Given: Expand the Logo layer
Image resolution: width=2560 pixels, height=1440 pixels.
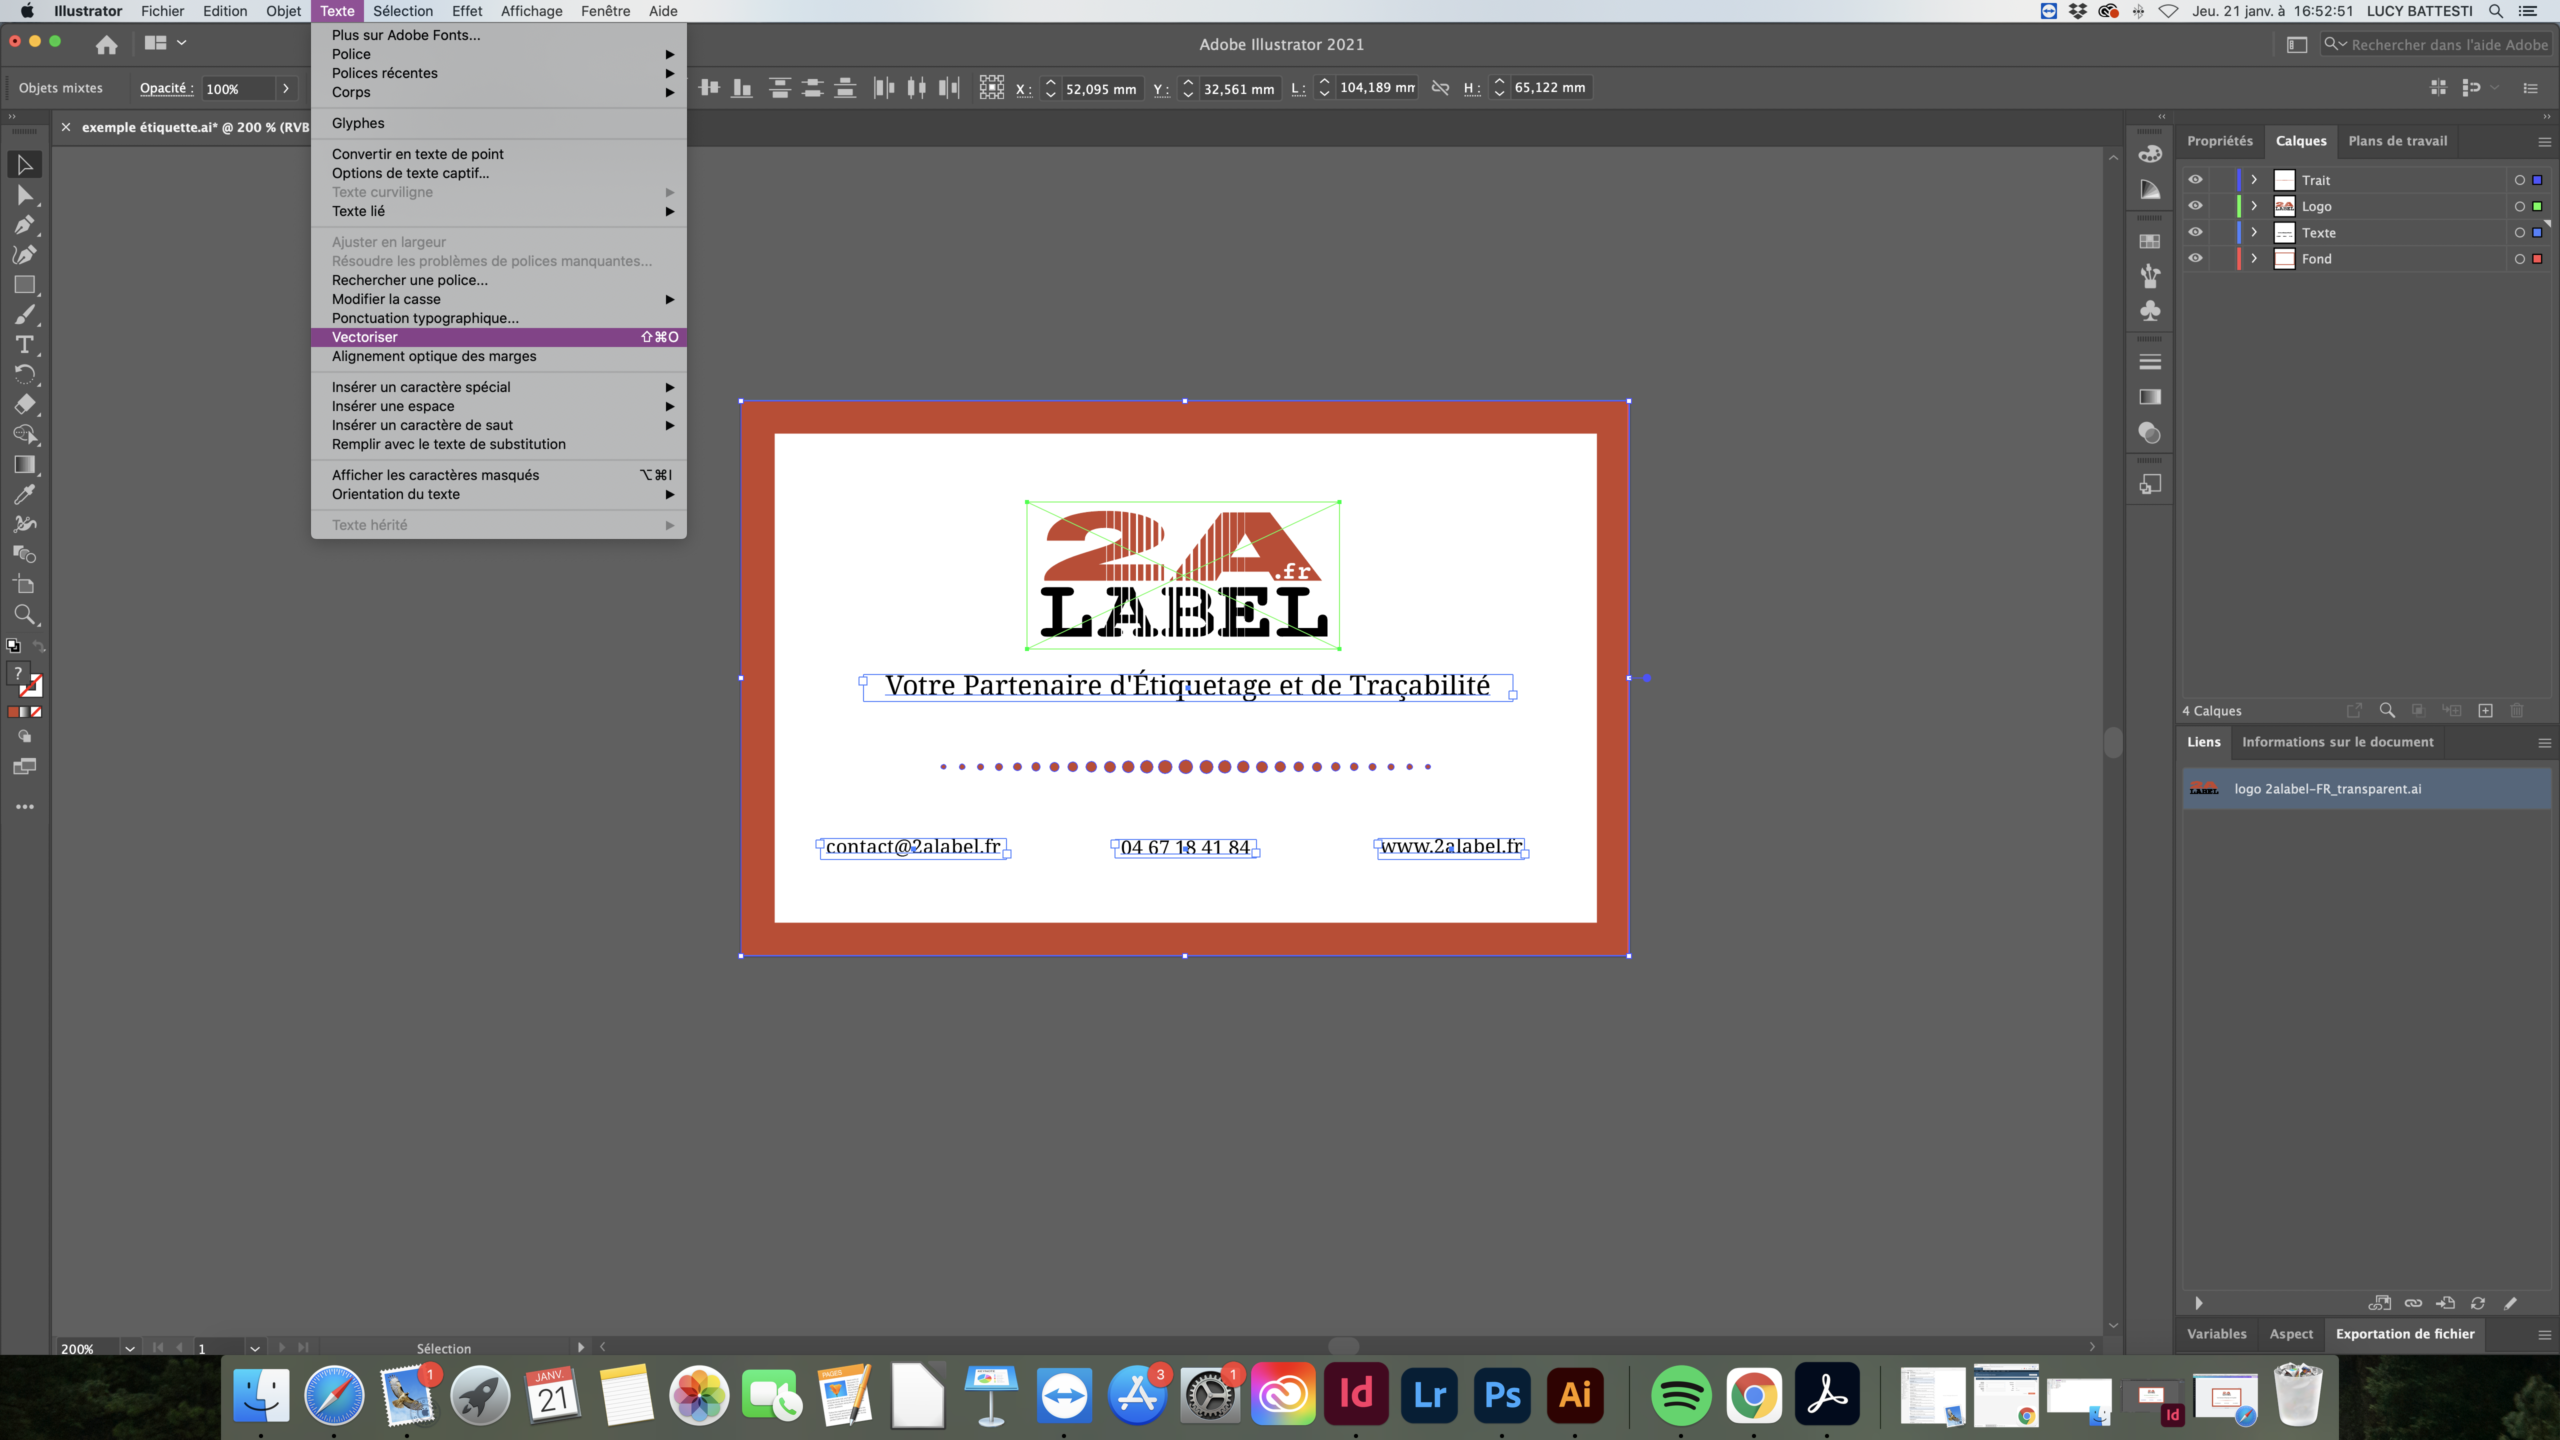Looking at the screenshot, I should point(2254,206).
